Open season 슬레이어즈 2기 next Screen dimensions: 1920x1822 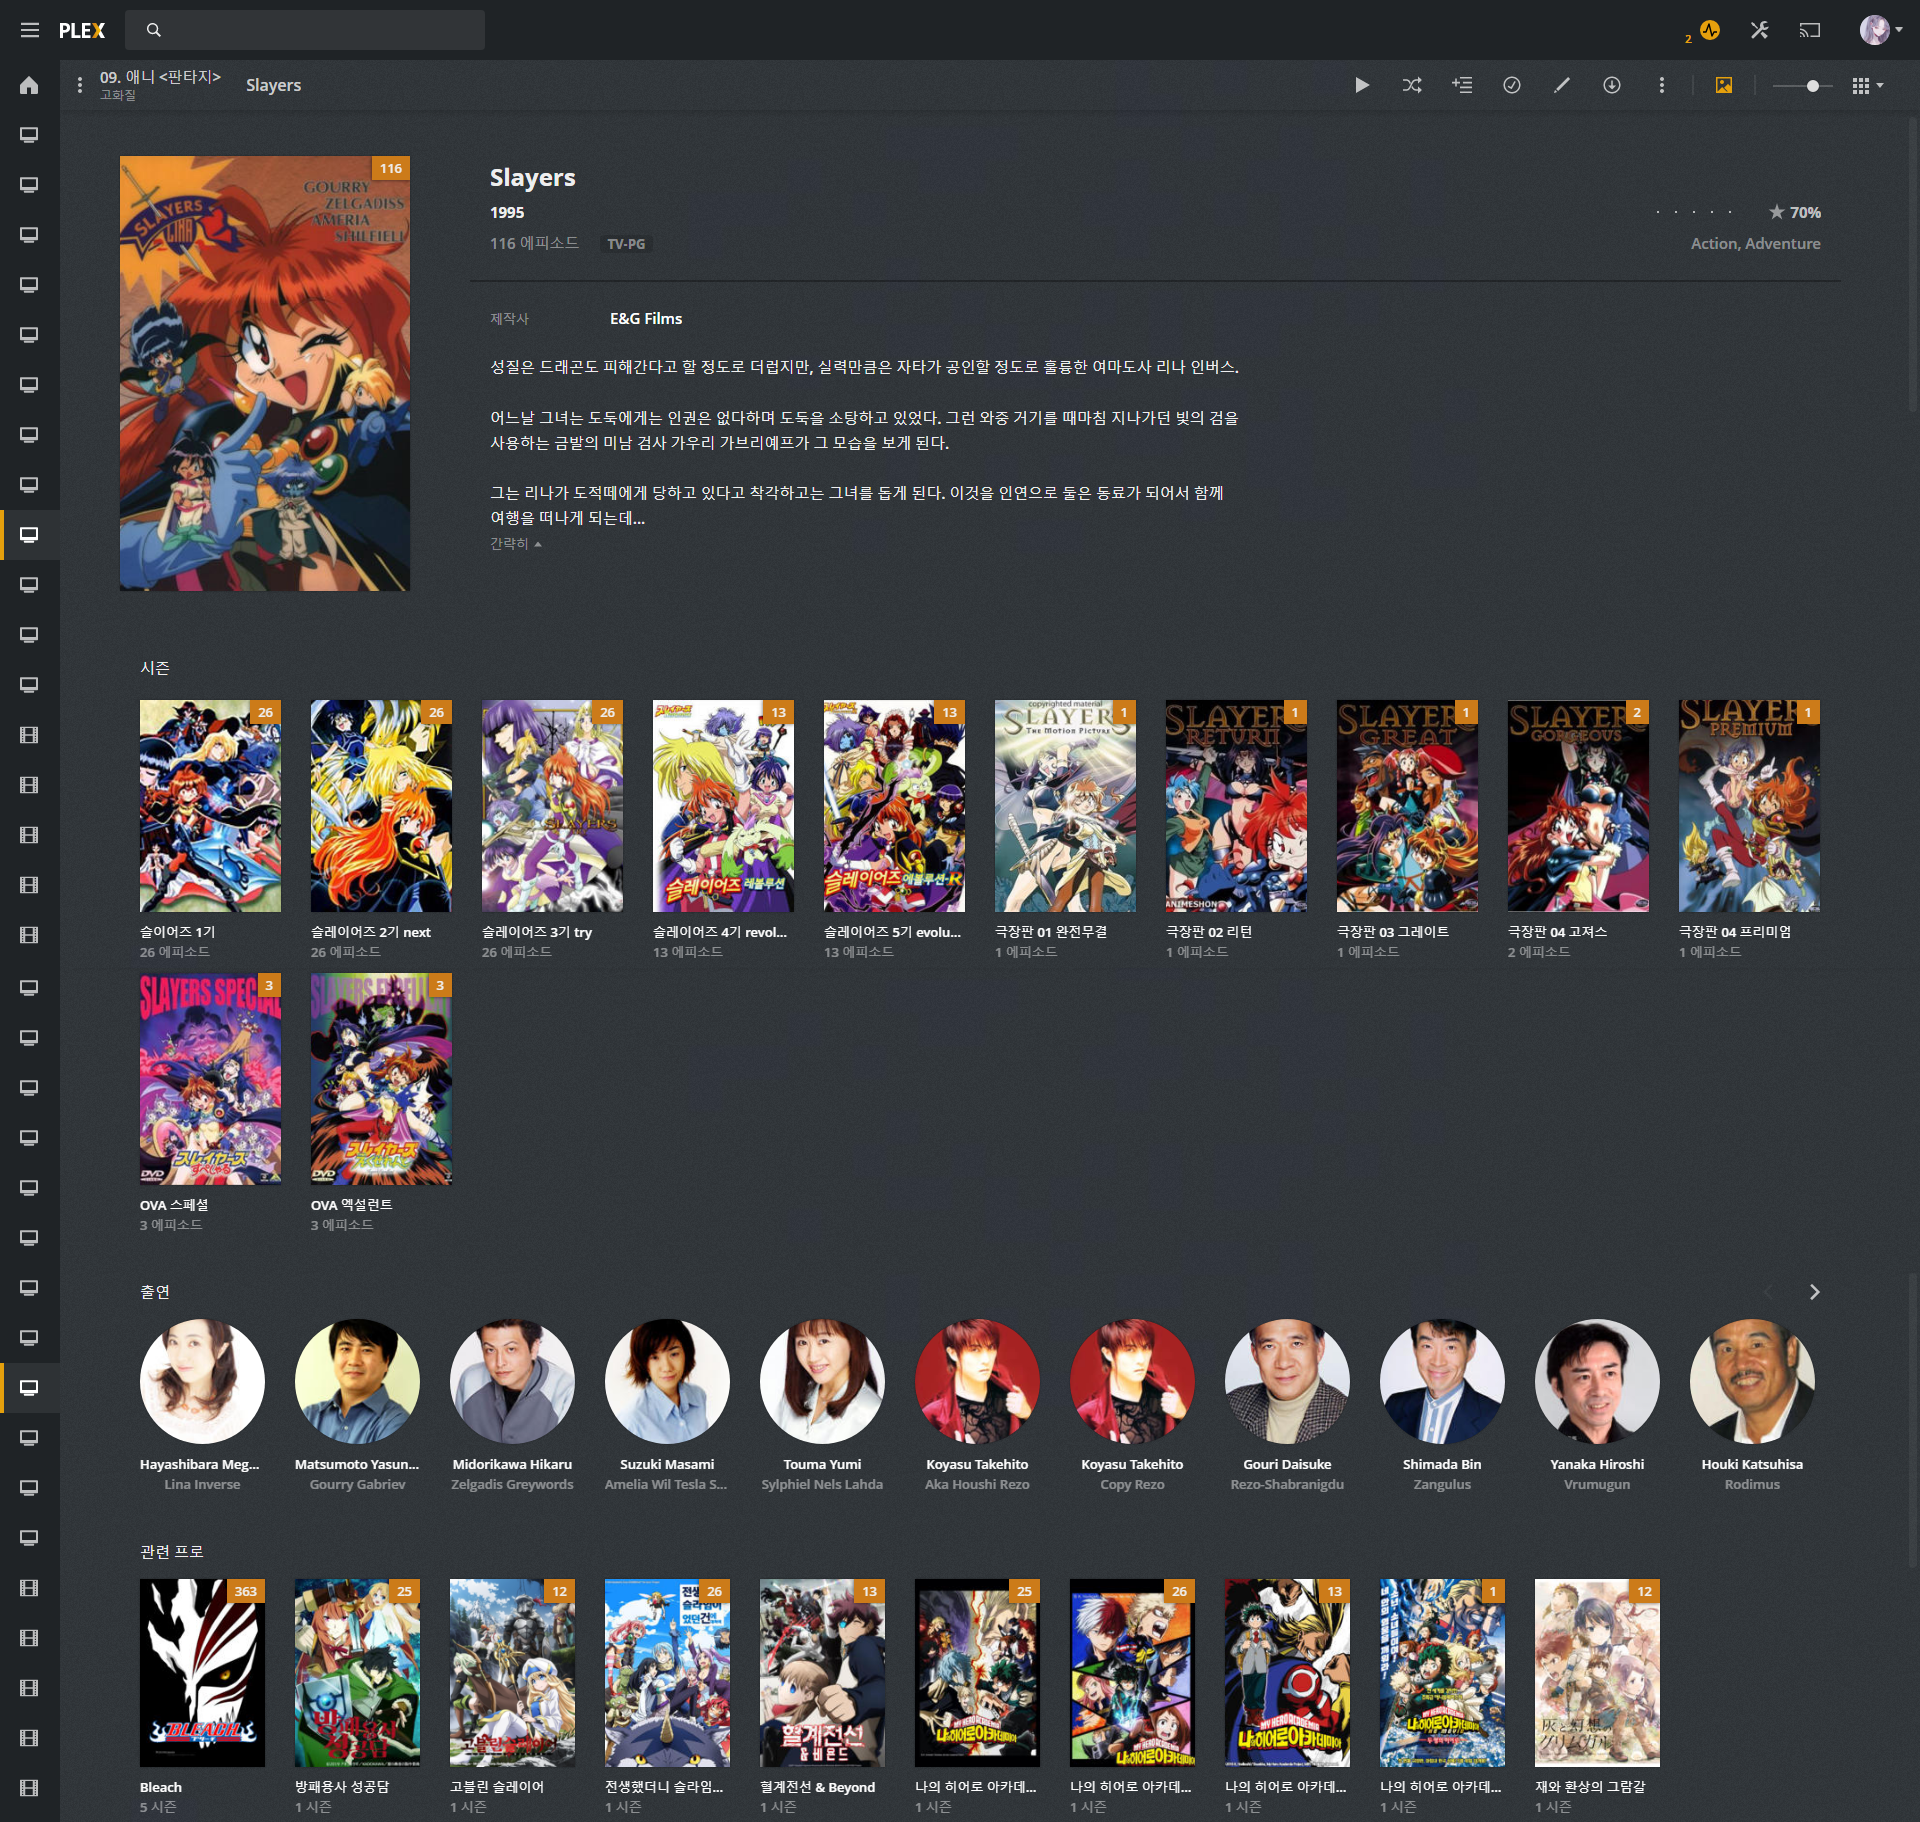(381, 806)
